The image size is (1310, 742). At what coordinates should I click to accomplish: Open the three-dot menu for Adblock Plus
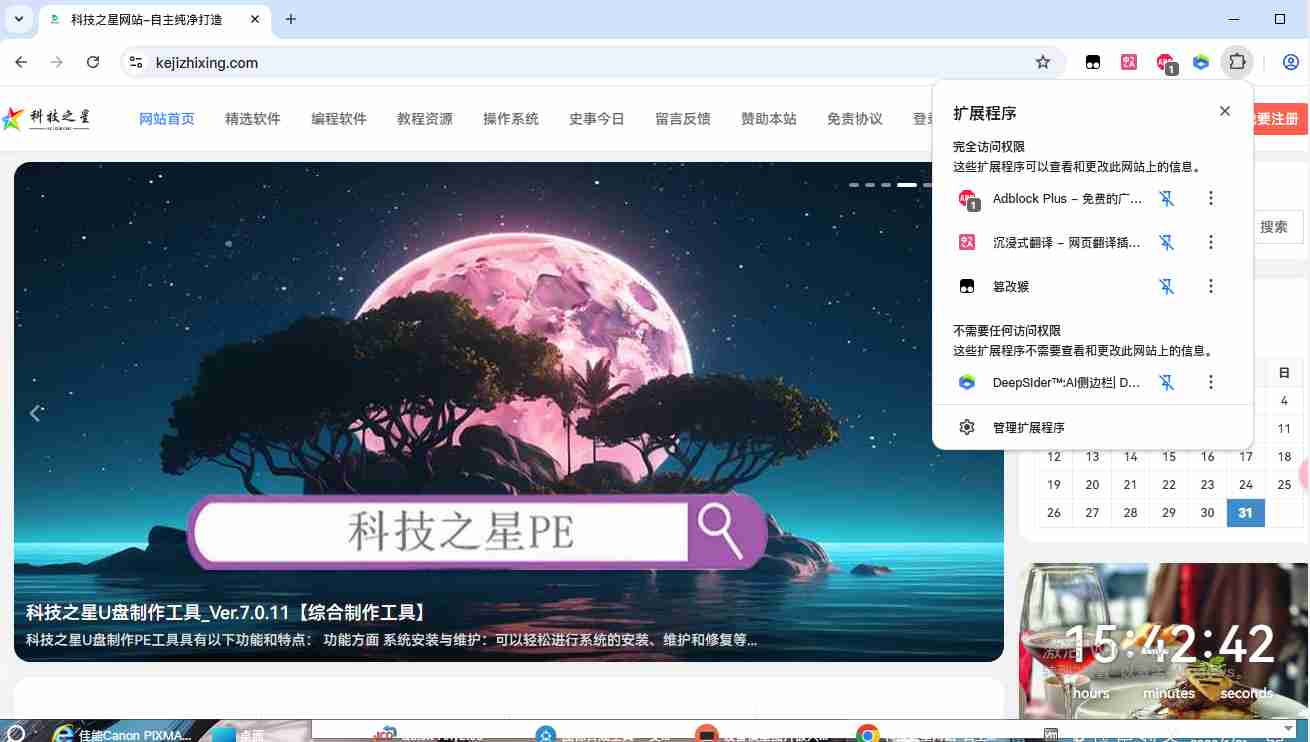click(x=1211, y=198)
